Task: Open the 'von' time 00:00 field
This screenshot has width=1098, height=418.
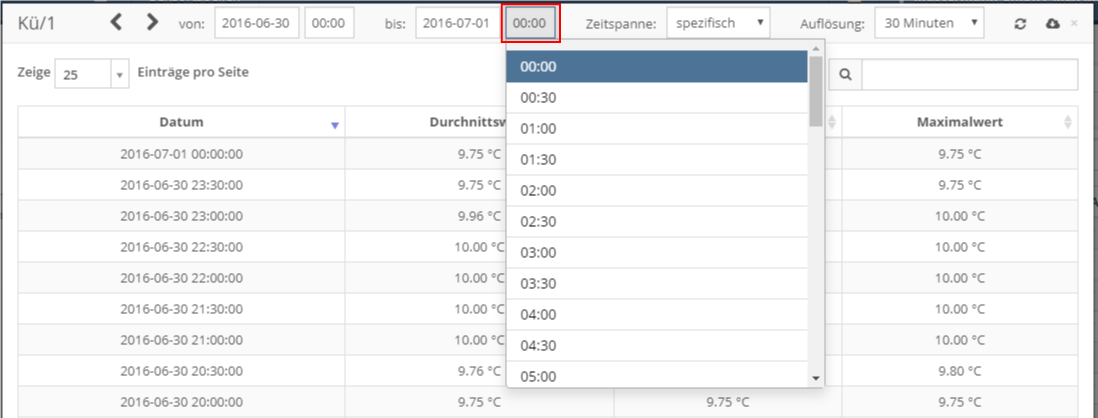Action: pyautogui.click(x=329, y=23)
